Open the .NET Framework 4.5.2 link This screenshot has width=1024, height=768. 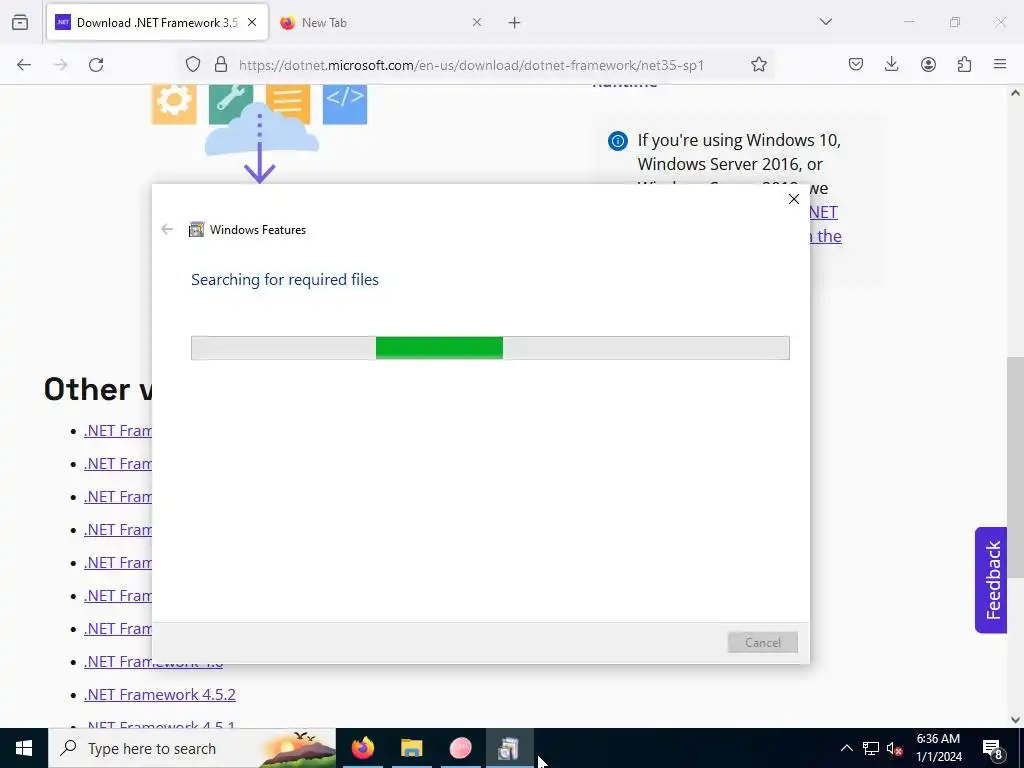coord(160,694)
